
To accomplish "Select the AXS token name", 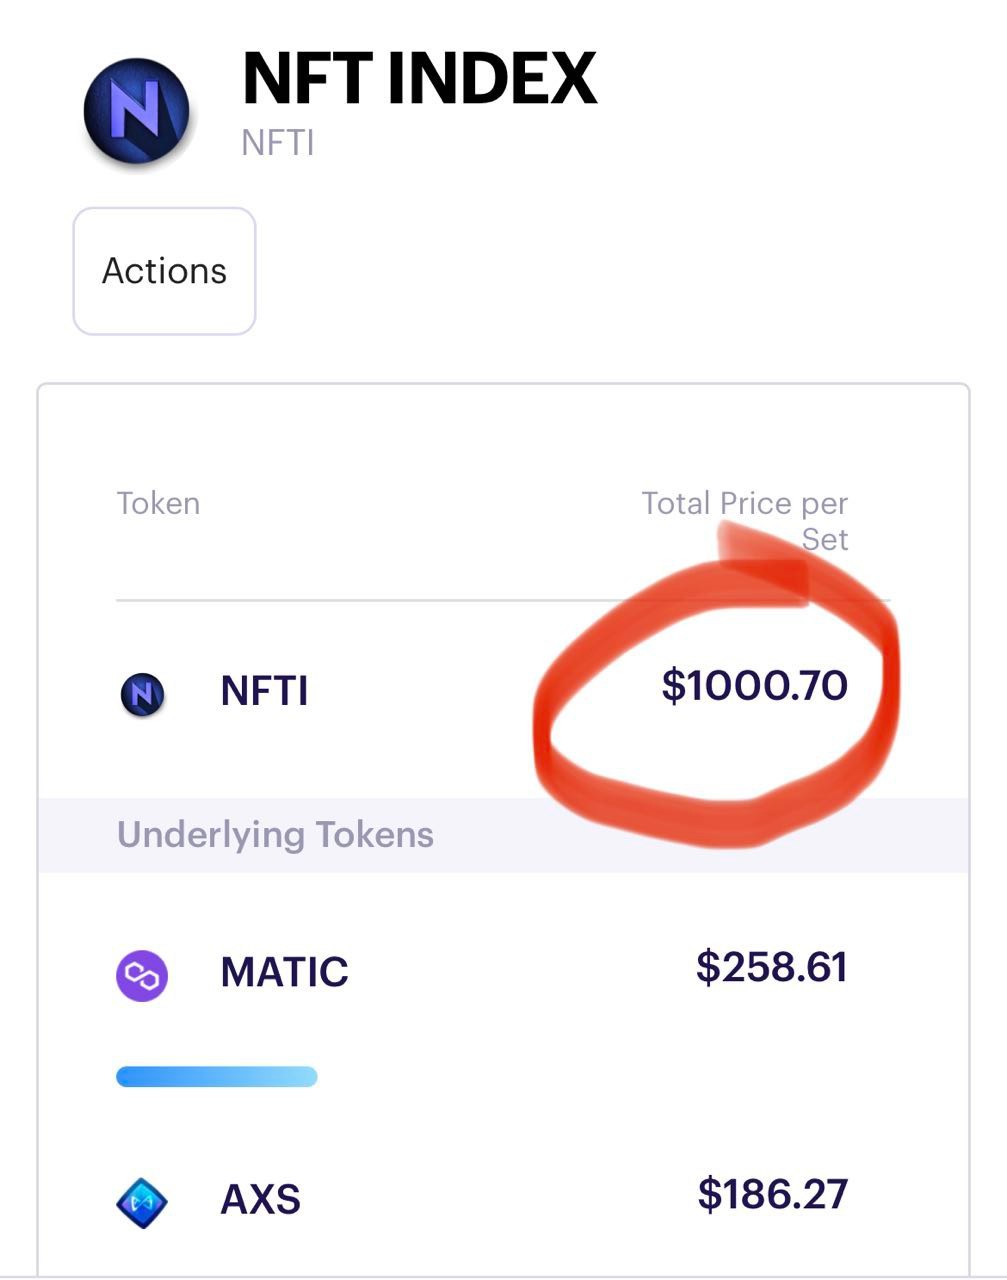I will (260, 1199).
